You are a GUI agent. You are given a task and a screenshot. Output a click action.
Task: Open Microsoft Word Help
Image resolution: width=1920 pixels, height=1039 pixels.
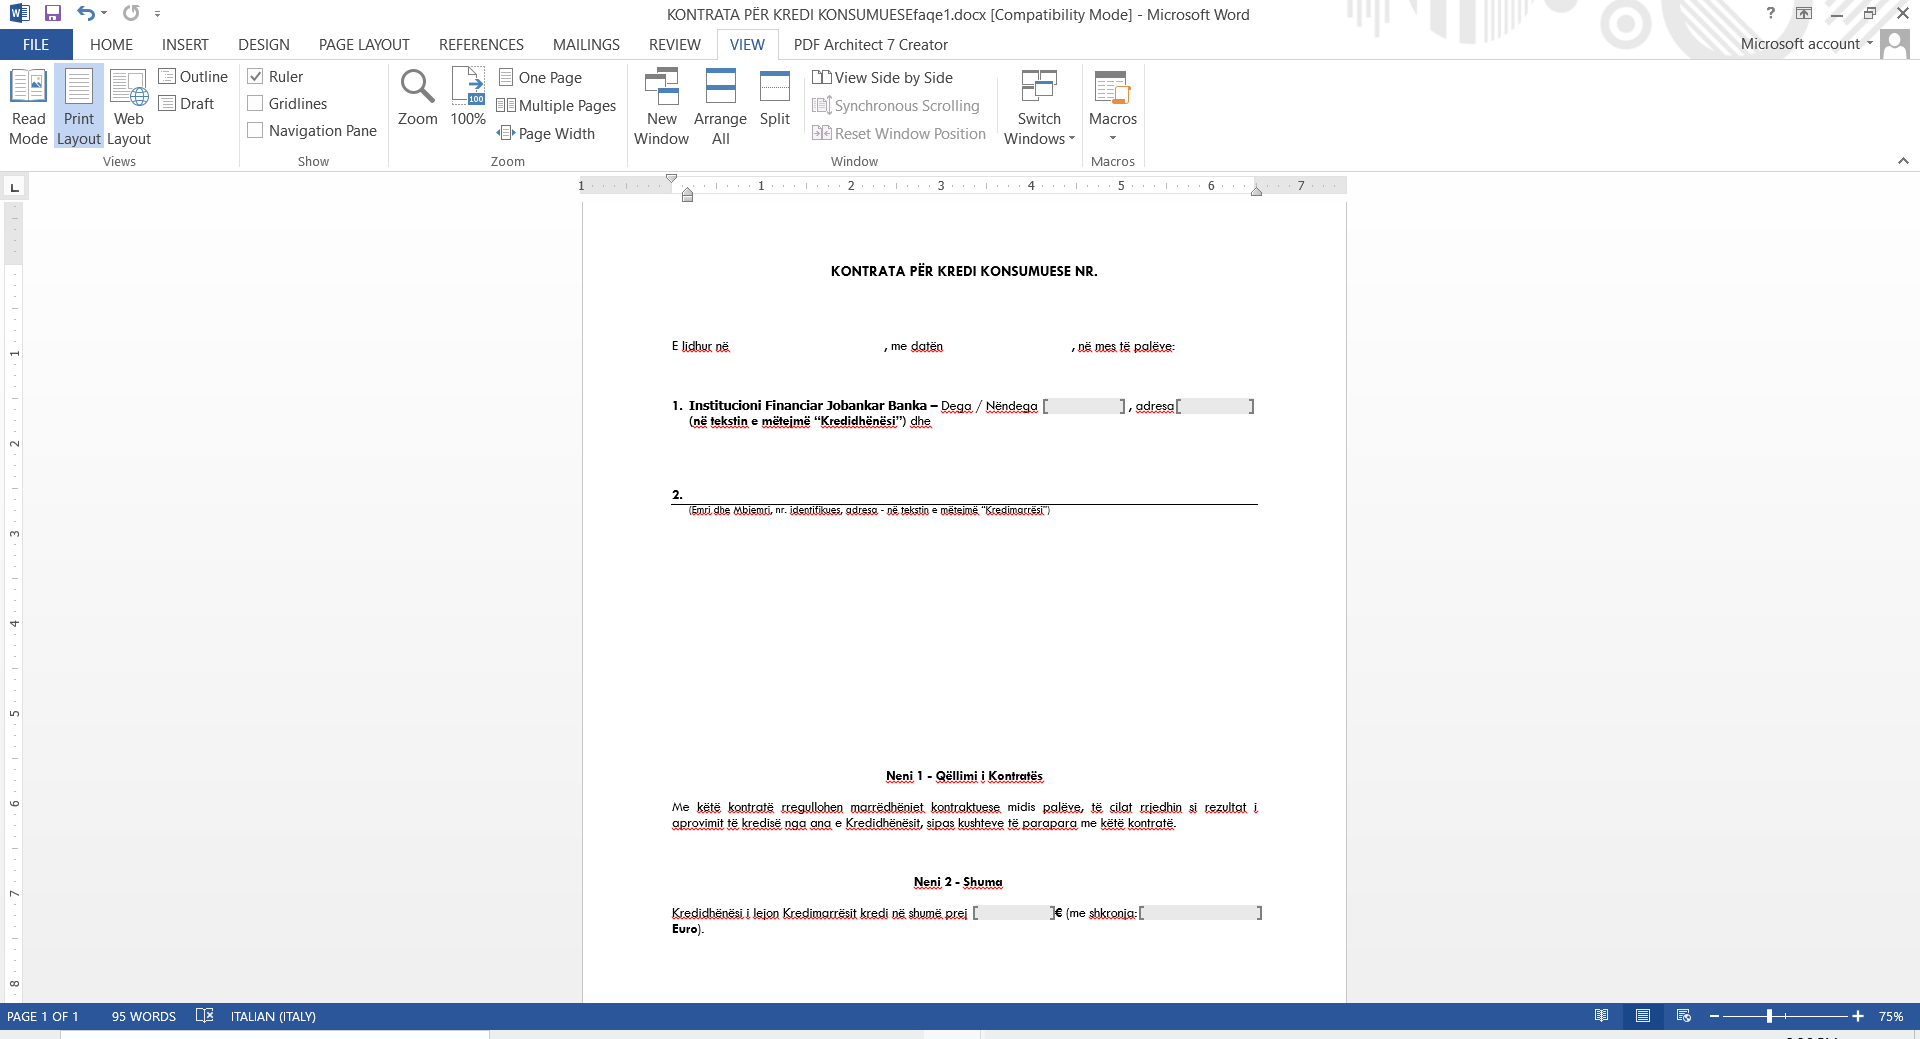[x=1770, y=14]
